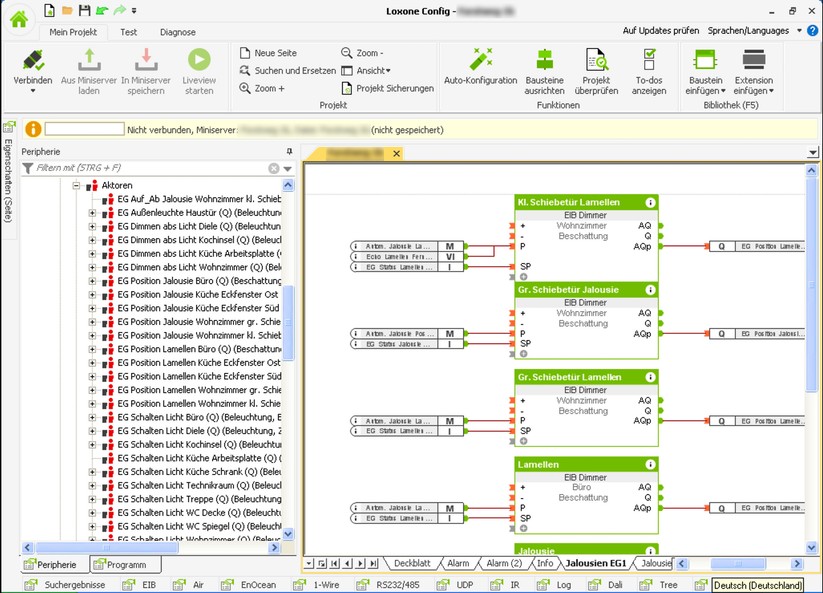Open document tab list dropdown arrow
Viewport: 823px width, 593px height.
point(813,153)
